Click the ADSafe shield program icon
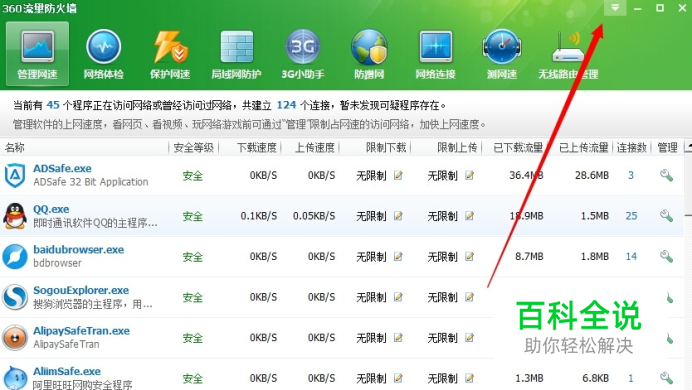 coord(15,175)
